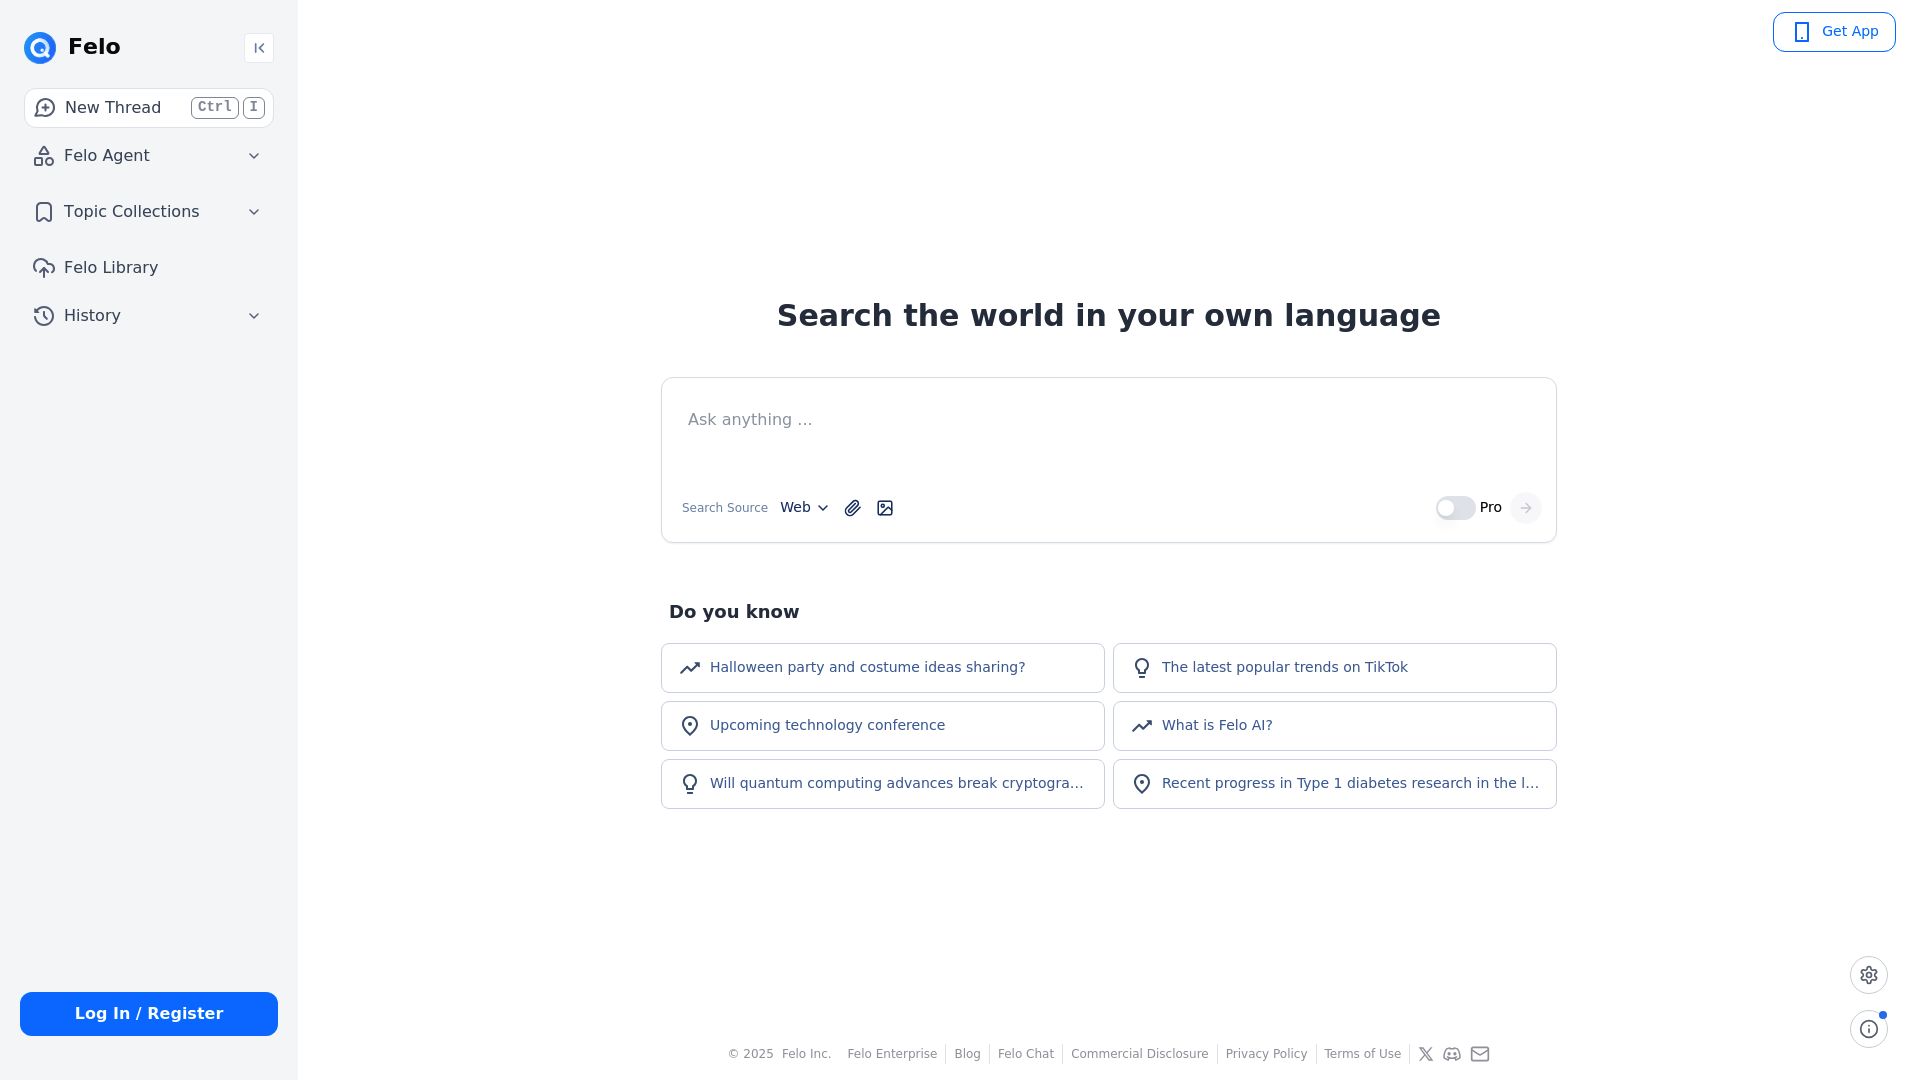1920x1080 pixels.
Task: Toggle Pro search mode
Action: [1455, 508]
